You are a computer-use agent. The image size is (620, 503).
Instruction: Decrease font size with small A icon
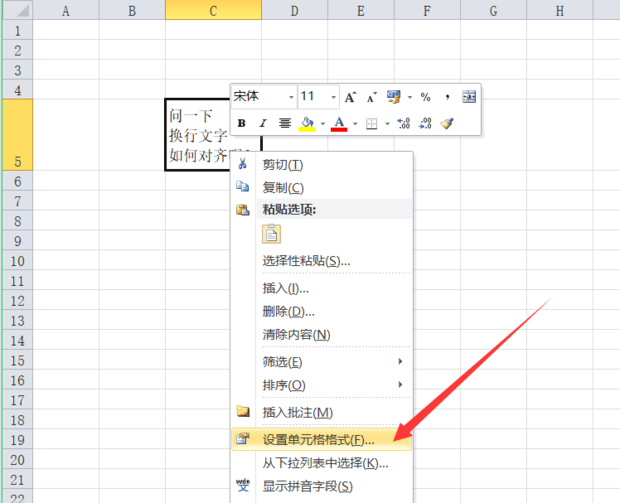point(372,97)
